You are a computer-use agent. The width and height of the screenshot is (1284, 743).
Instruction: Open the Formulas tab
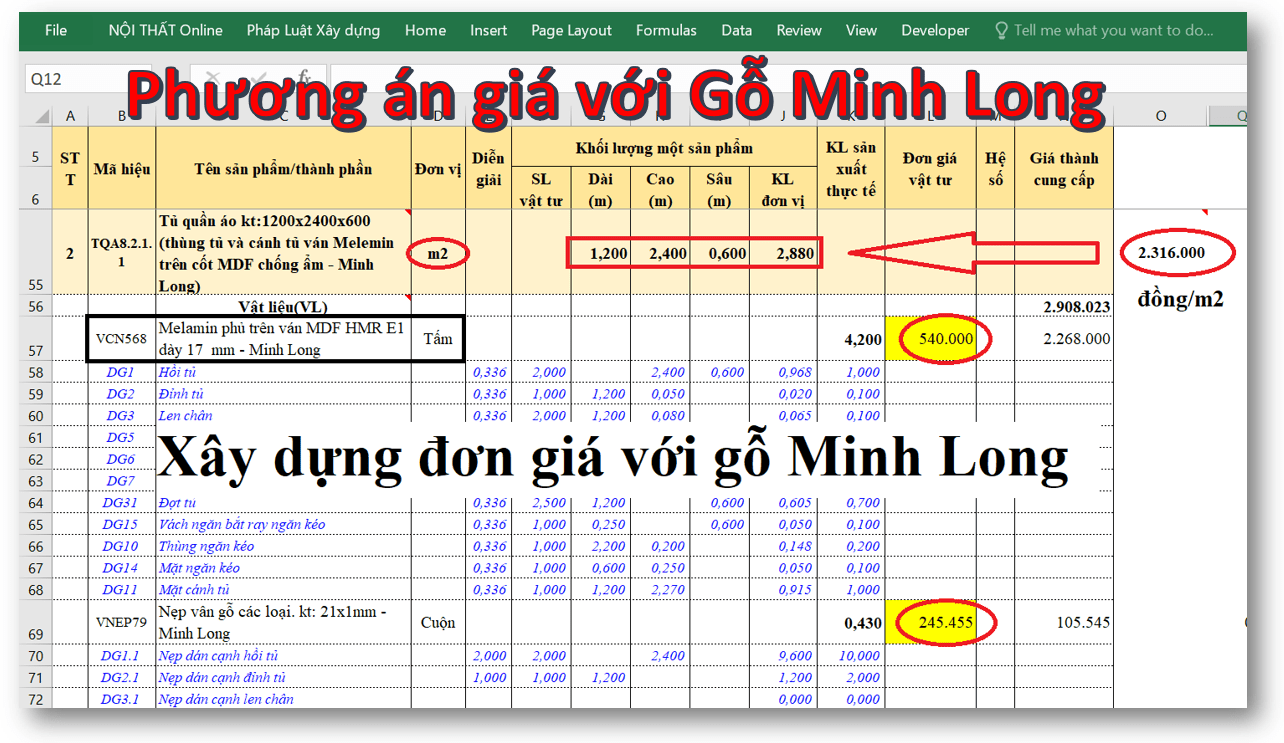coord(668,30)
